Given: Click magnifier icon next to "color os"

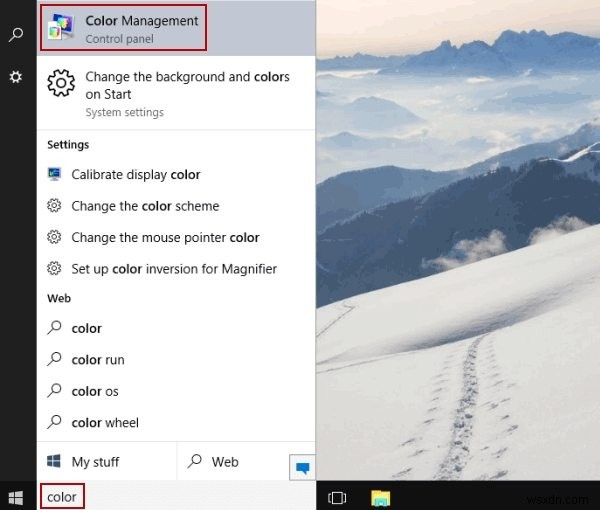Looking at the screenshot, I should coord(54,390).
